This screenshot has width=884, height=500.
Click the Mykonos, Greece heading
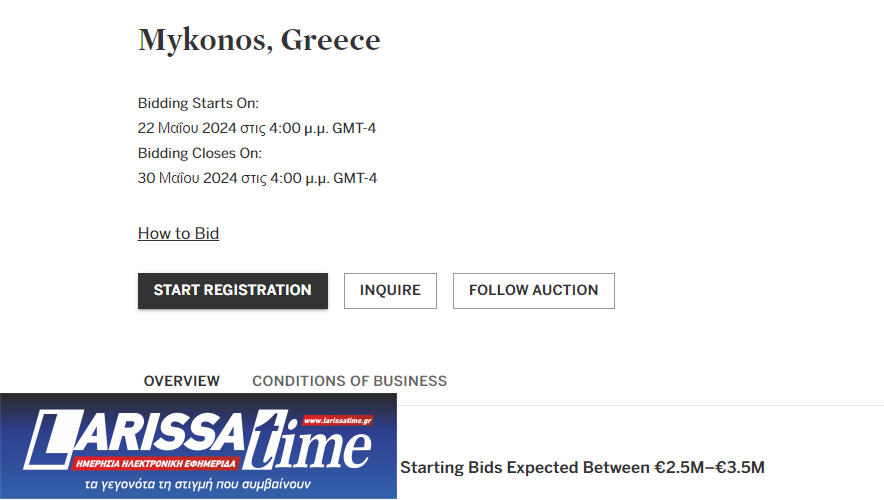coord(259,40)
